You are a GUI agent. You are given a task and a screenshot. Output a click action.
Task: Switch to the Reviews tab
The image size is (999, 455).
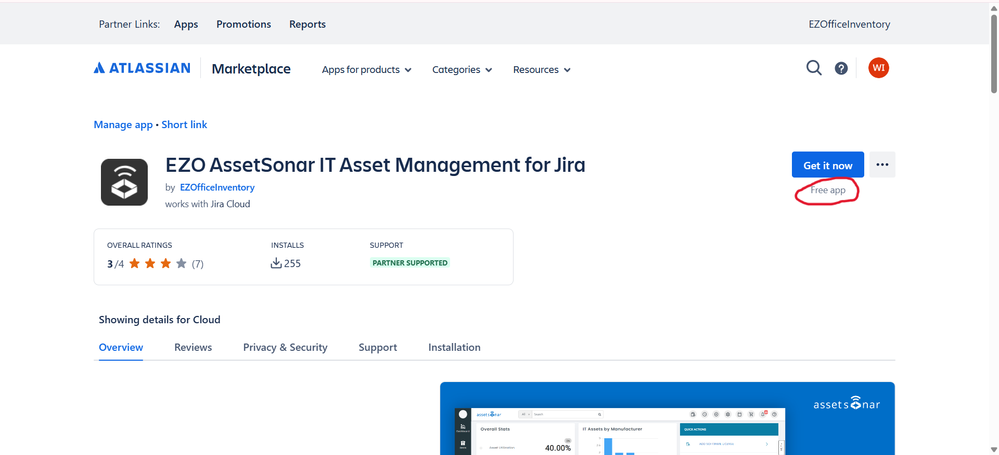[x=193, y=347]
